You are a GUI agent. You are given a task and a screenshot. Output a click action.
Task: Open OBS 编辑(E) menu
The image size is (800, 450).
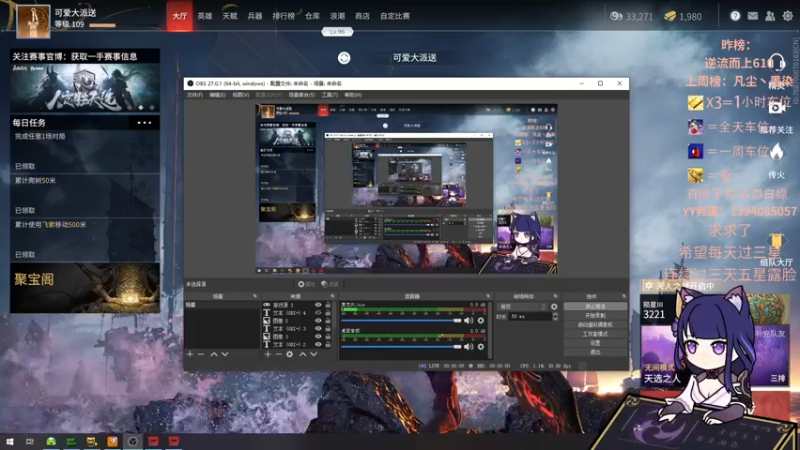pos(217,95)
